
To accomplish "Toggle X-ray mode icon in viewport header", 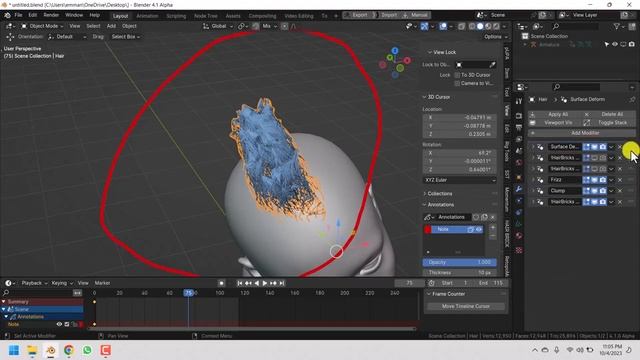I will click(x=461, y=26).
